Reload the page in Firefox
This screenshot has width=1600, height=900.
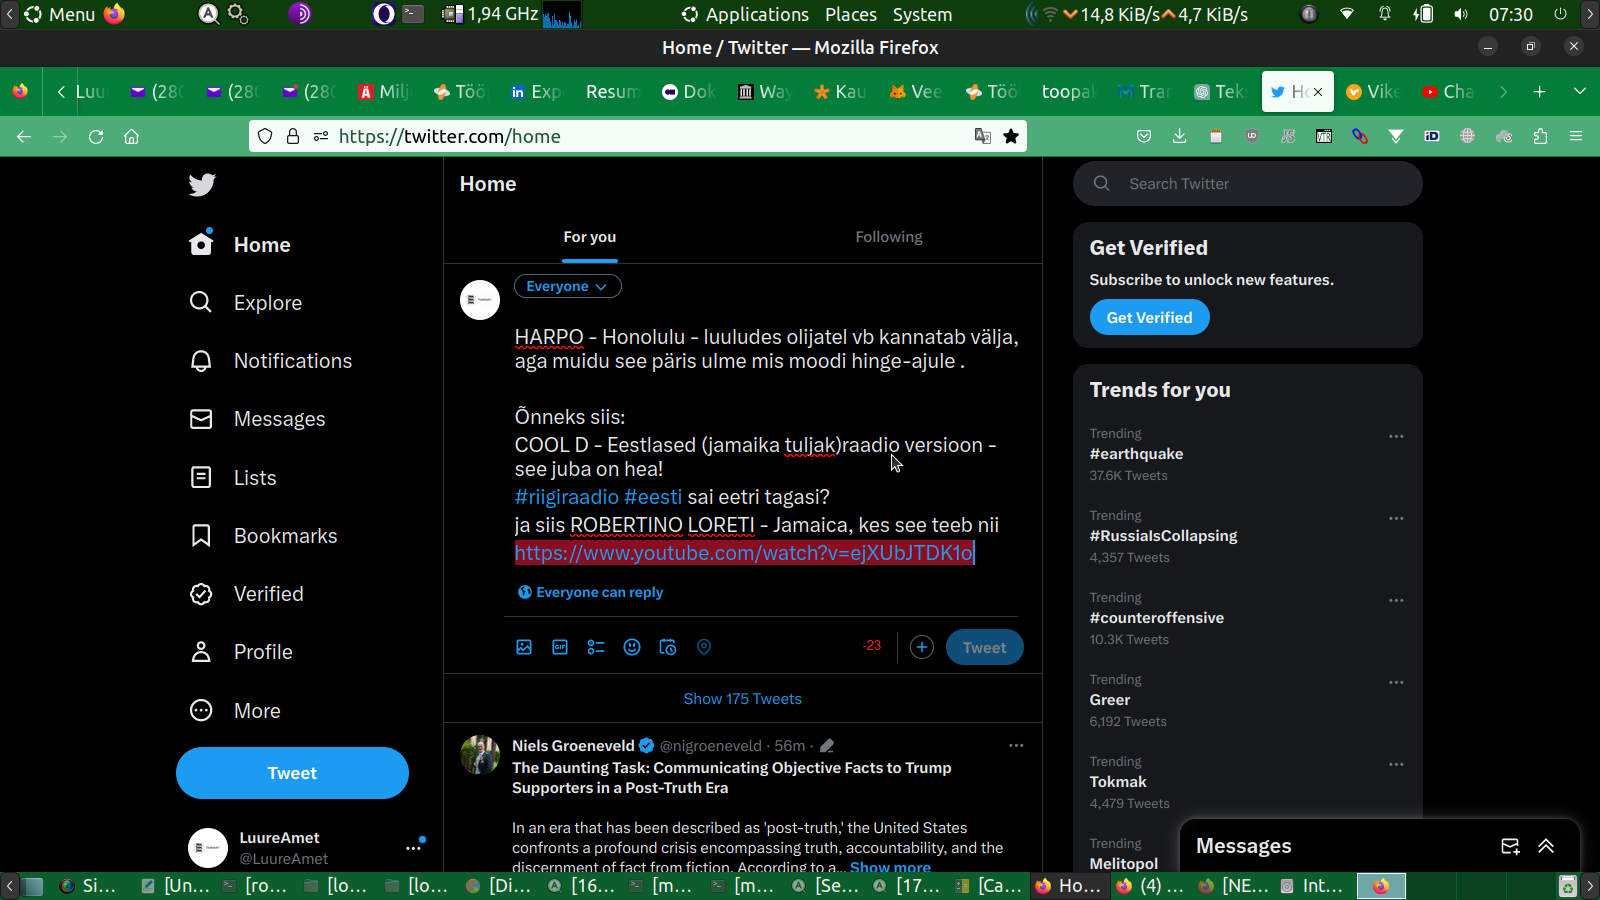pyautogui.click(x=96, y=136)
